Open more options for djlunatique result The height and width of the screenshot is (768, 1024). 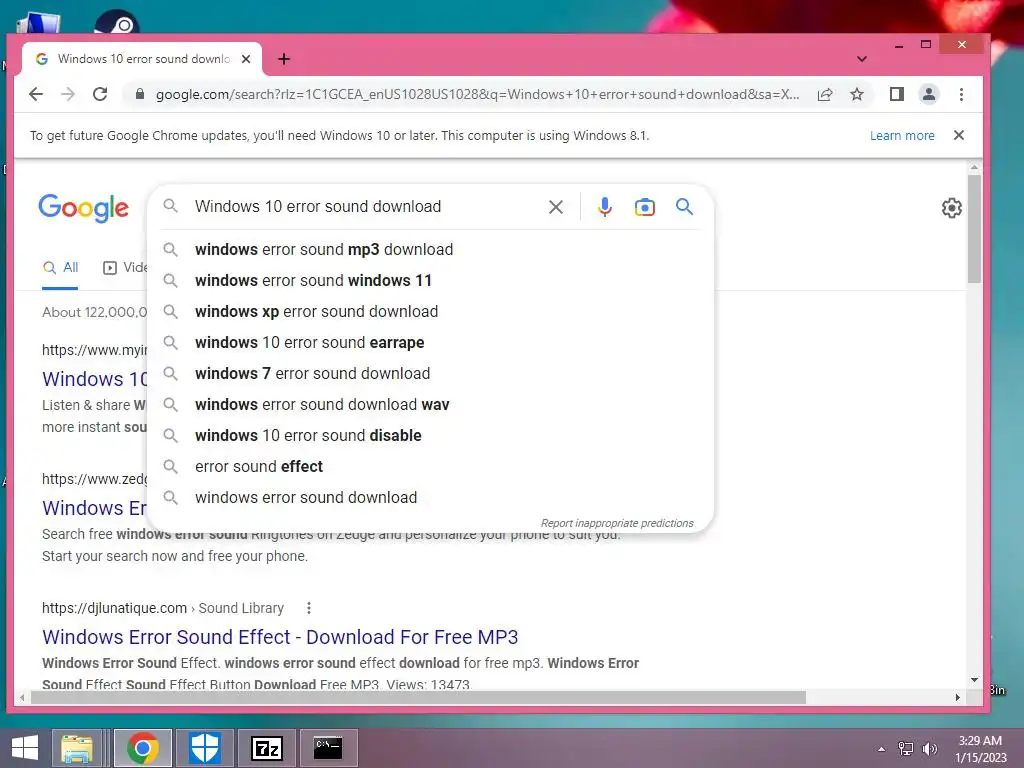309,608
